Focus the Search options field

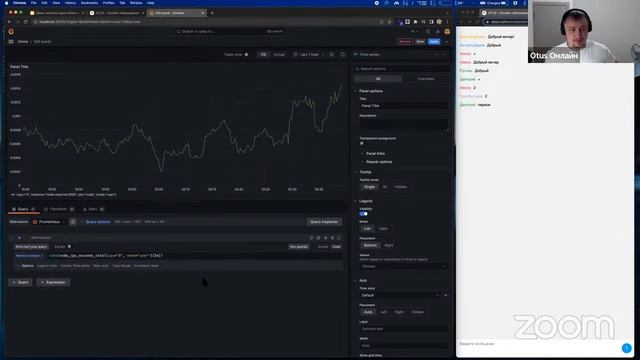[x=402, y=69]
